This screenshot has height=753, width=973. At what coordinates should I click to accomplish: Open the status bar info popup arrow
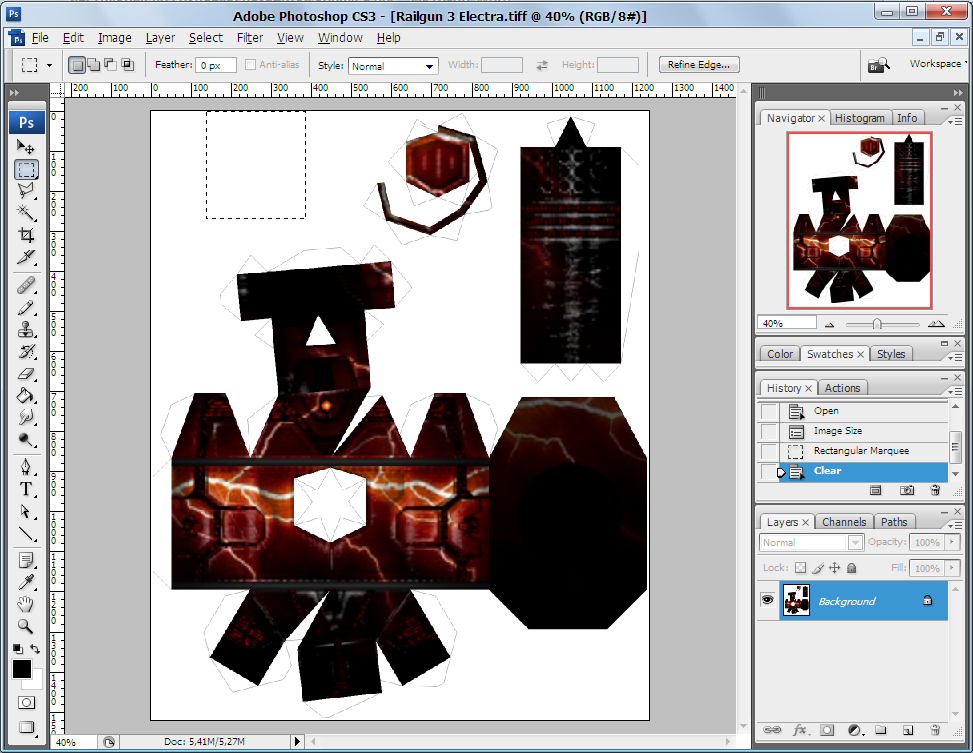pos(297,741)
